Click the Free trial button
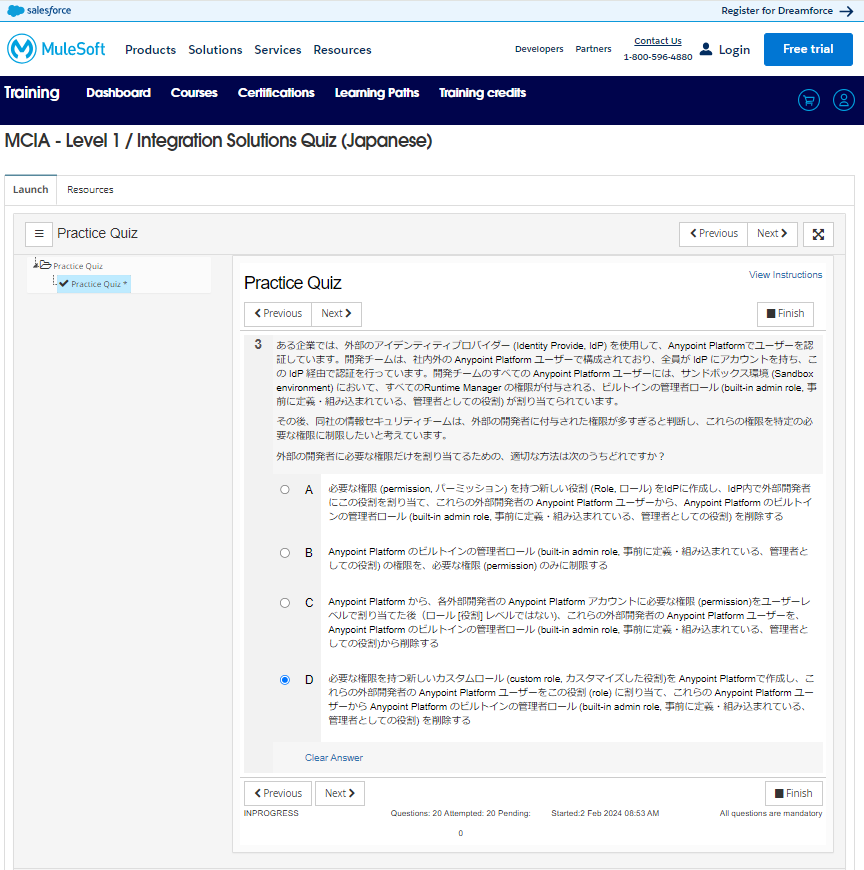 808,49
